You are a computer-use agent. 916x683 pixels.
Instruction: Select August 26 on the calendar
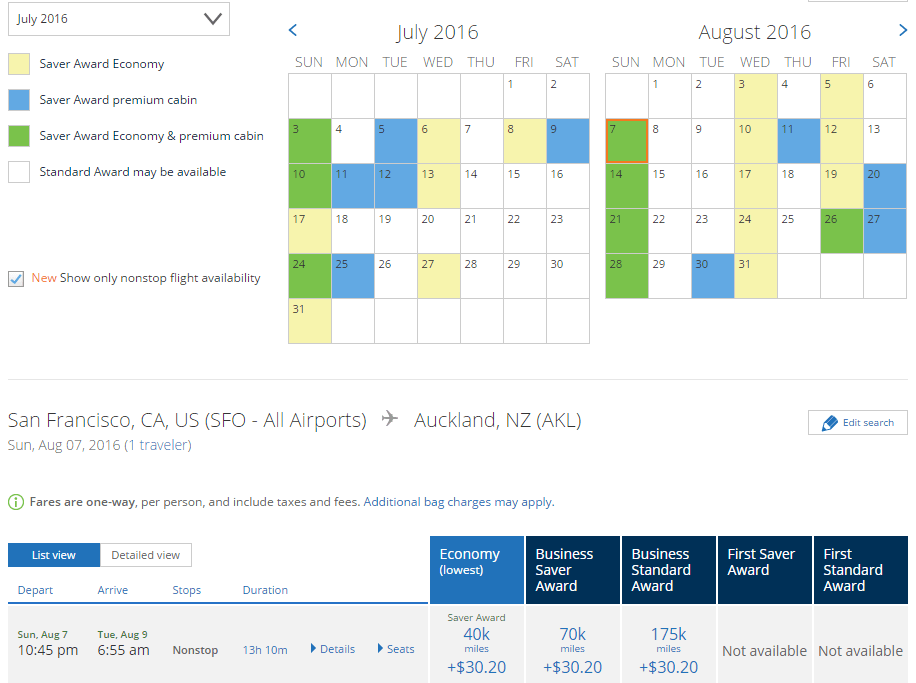(x=841, y=231)
